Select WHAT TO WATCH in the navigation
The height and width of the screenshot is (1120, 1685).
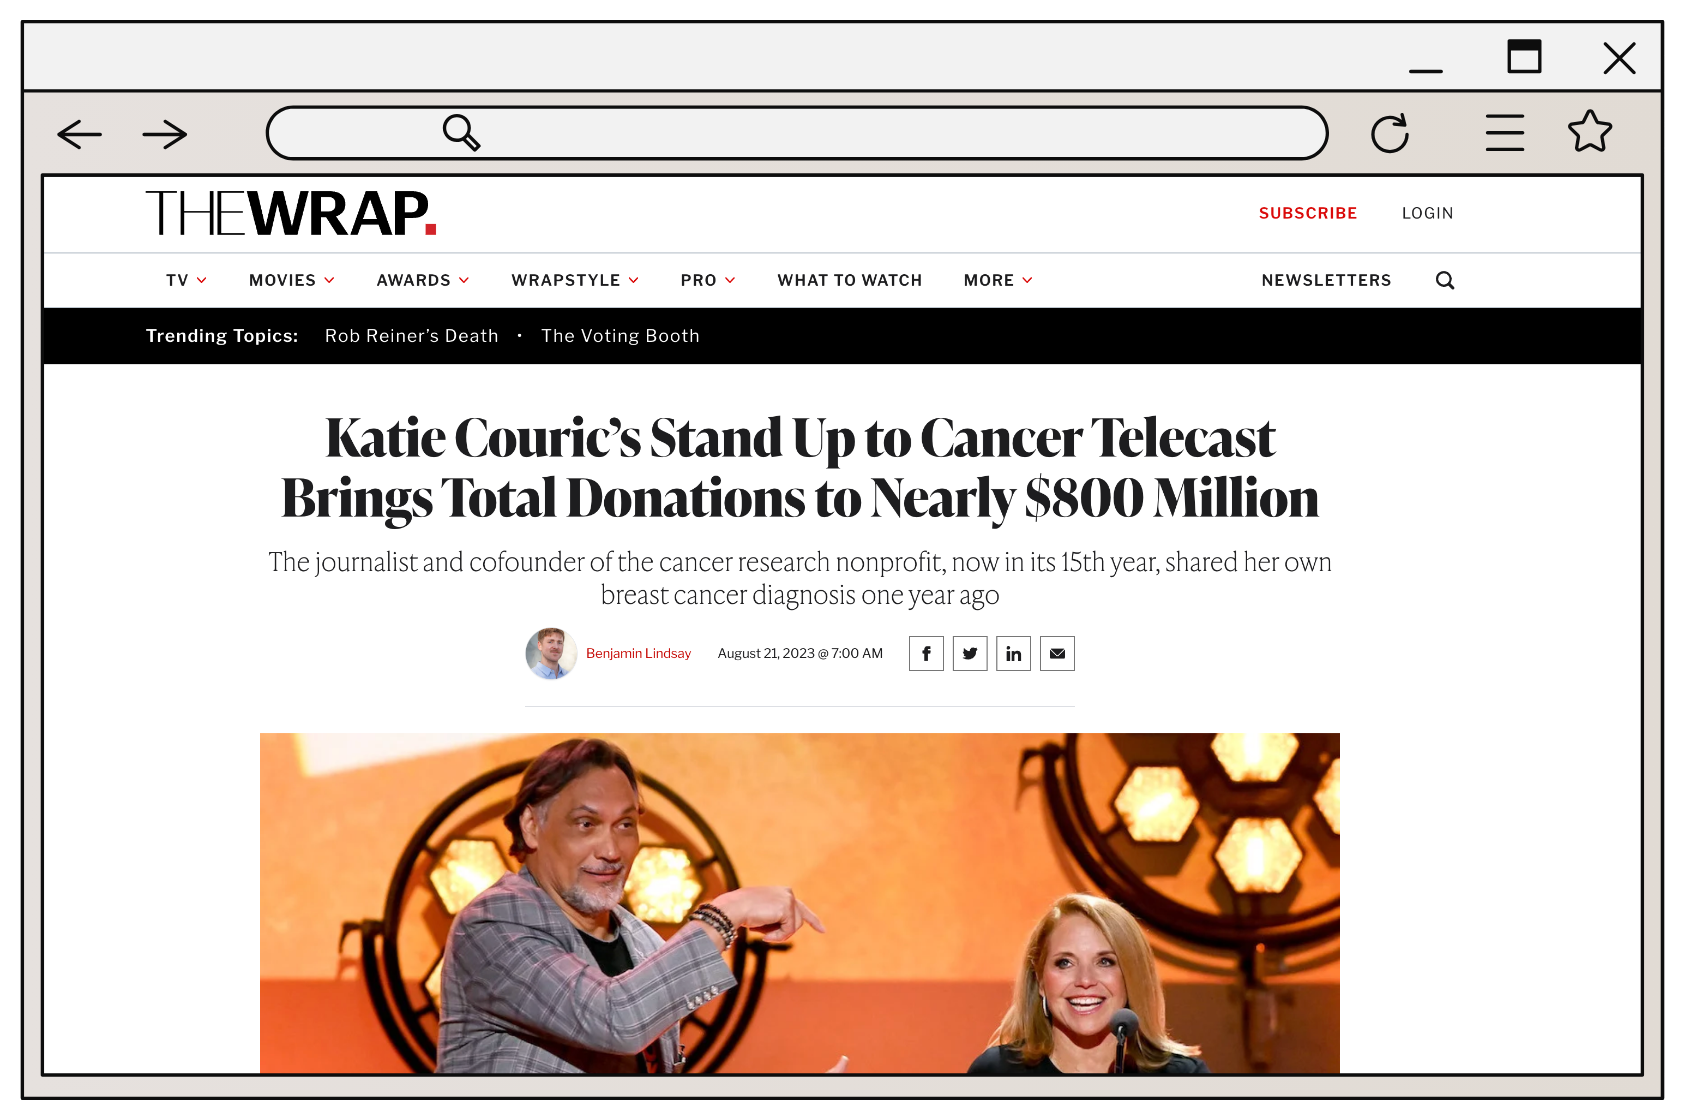click(x=849, y=280)
